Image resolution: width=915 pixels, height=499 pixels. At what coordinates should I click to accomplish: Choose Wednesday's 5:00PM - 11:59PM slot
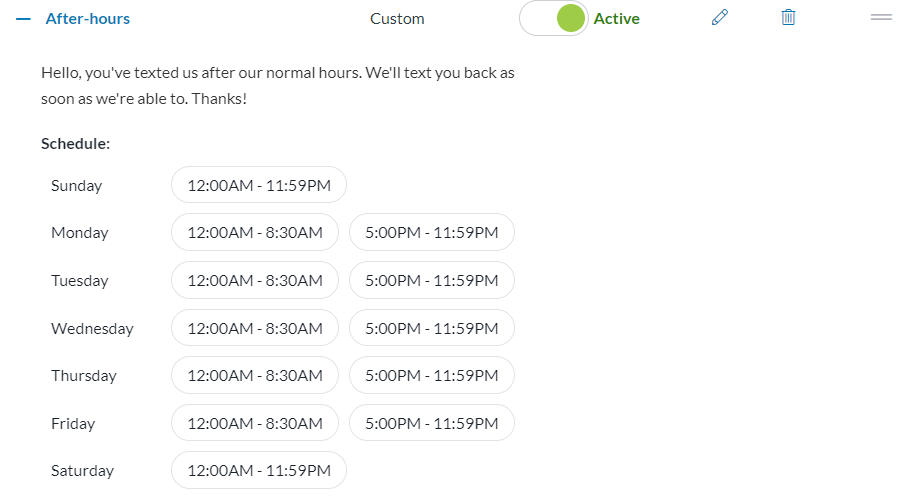[431, 328]
